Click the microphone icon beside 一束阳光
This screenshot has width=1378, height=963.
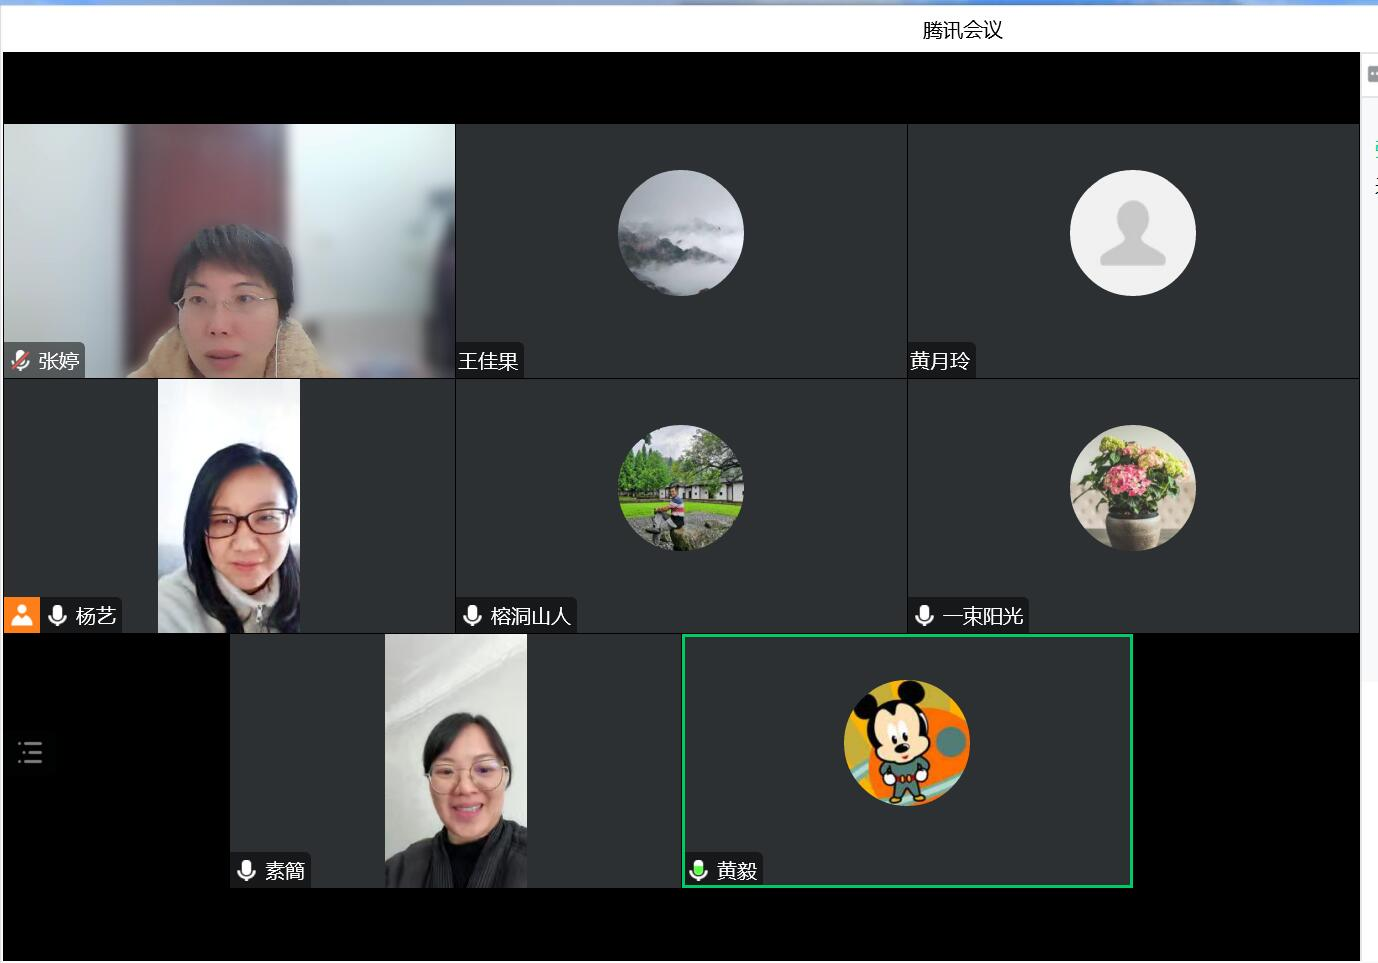click(x=925, y=616)
